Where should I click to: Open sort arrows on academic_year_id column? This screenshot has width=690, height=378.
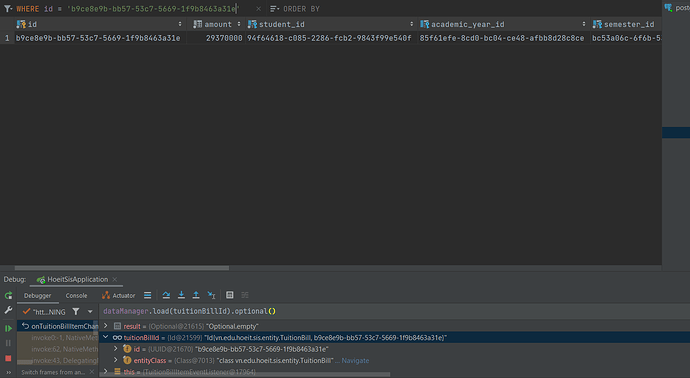click(584, 24)
